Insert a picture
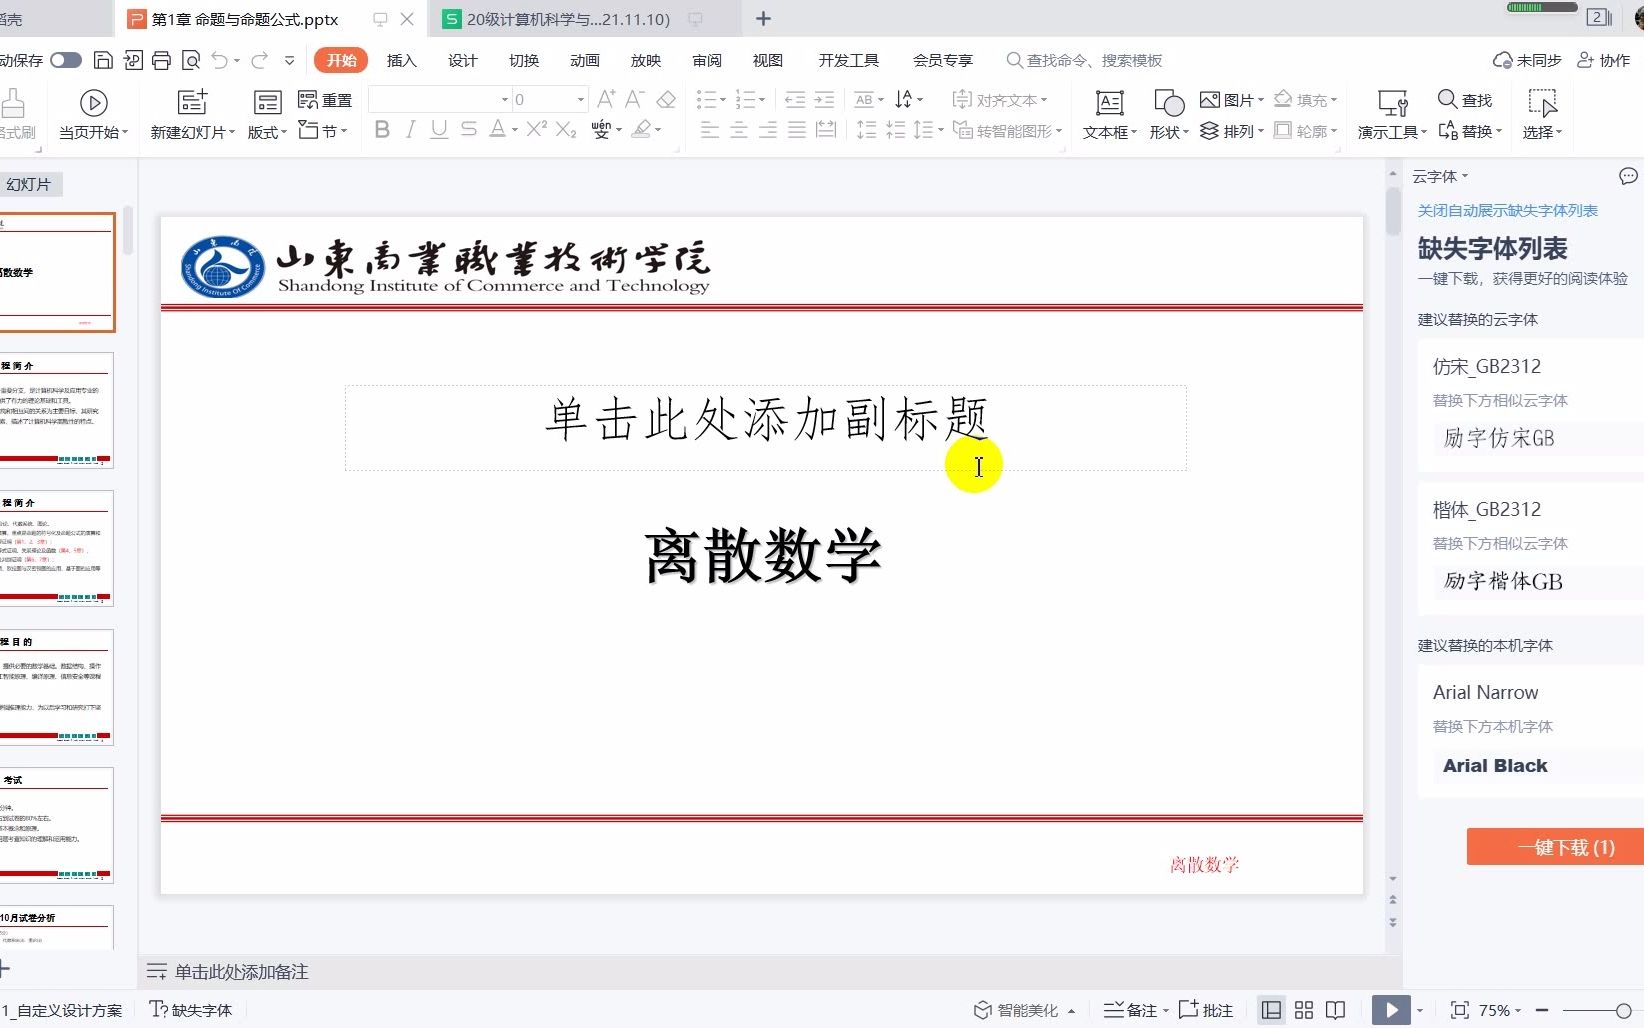 pos(1228,99)
